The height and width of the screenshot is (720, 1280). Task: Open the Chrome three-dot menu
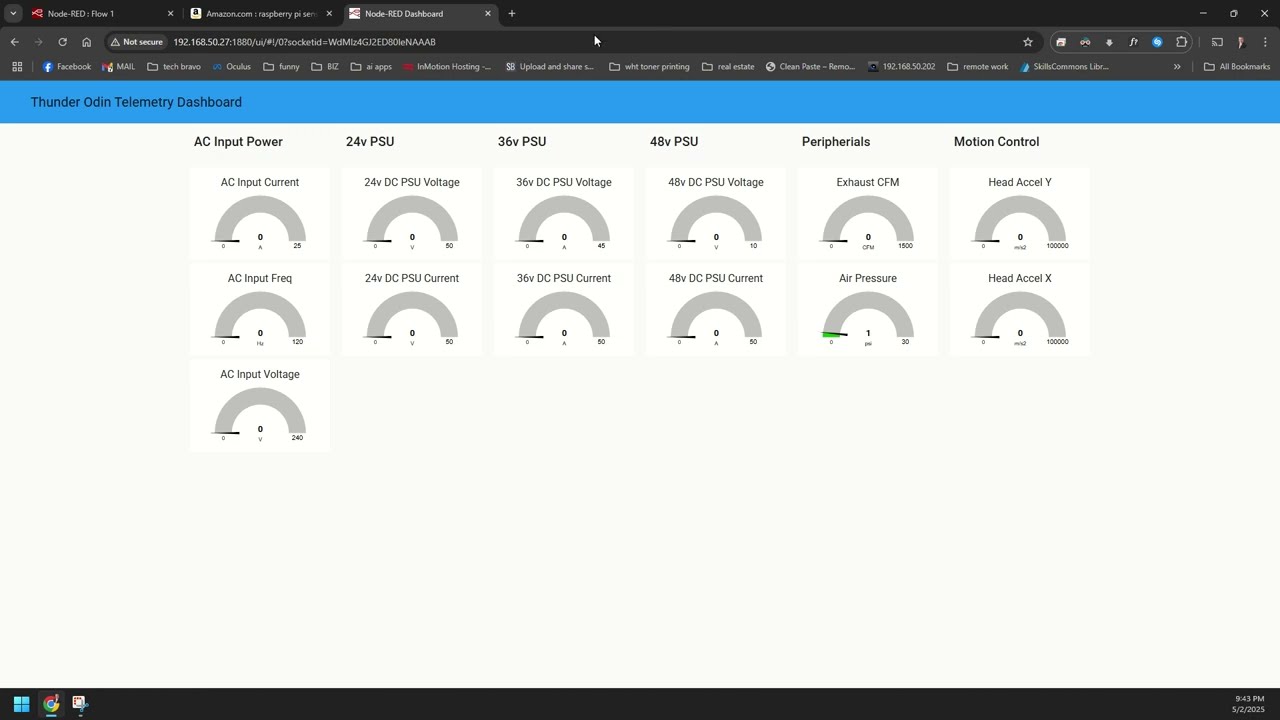(1265, 42)
